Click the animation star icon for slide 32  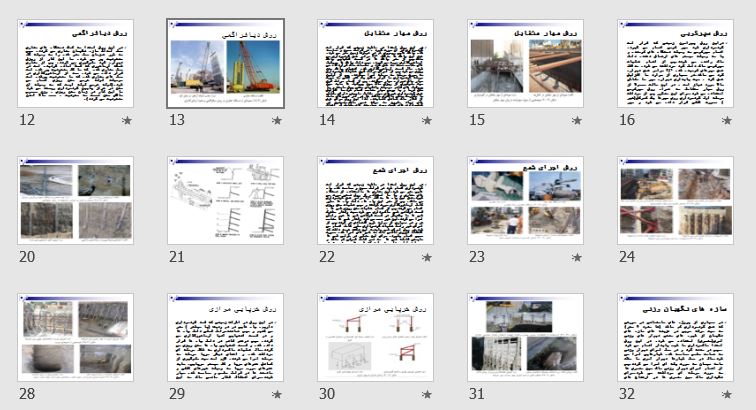pyautogui.click(x=727, y=394)
